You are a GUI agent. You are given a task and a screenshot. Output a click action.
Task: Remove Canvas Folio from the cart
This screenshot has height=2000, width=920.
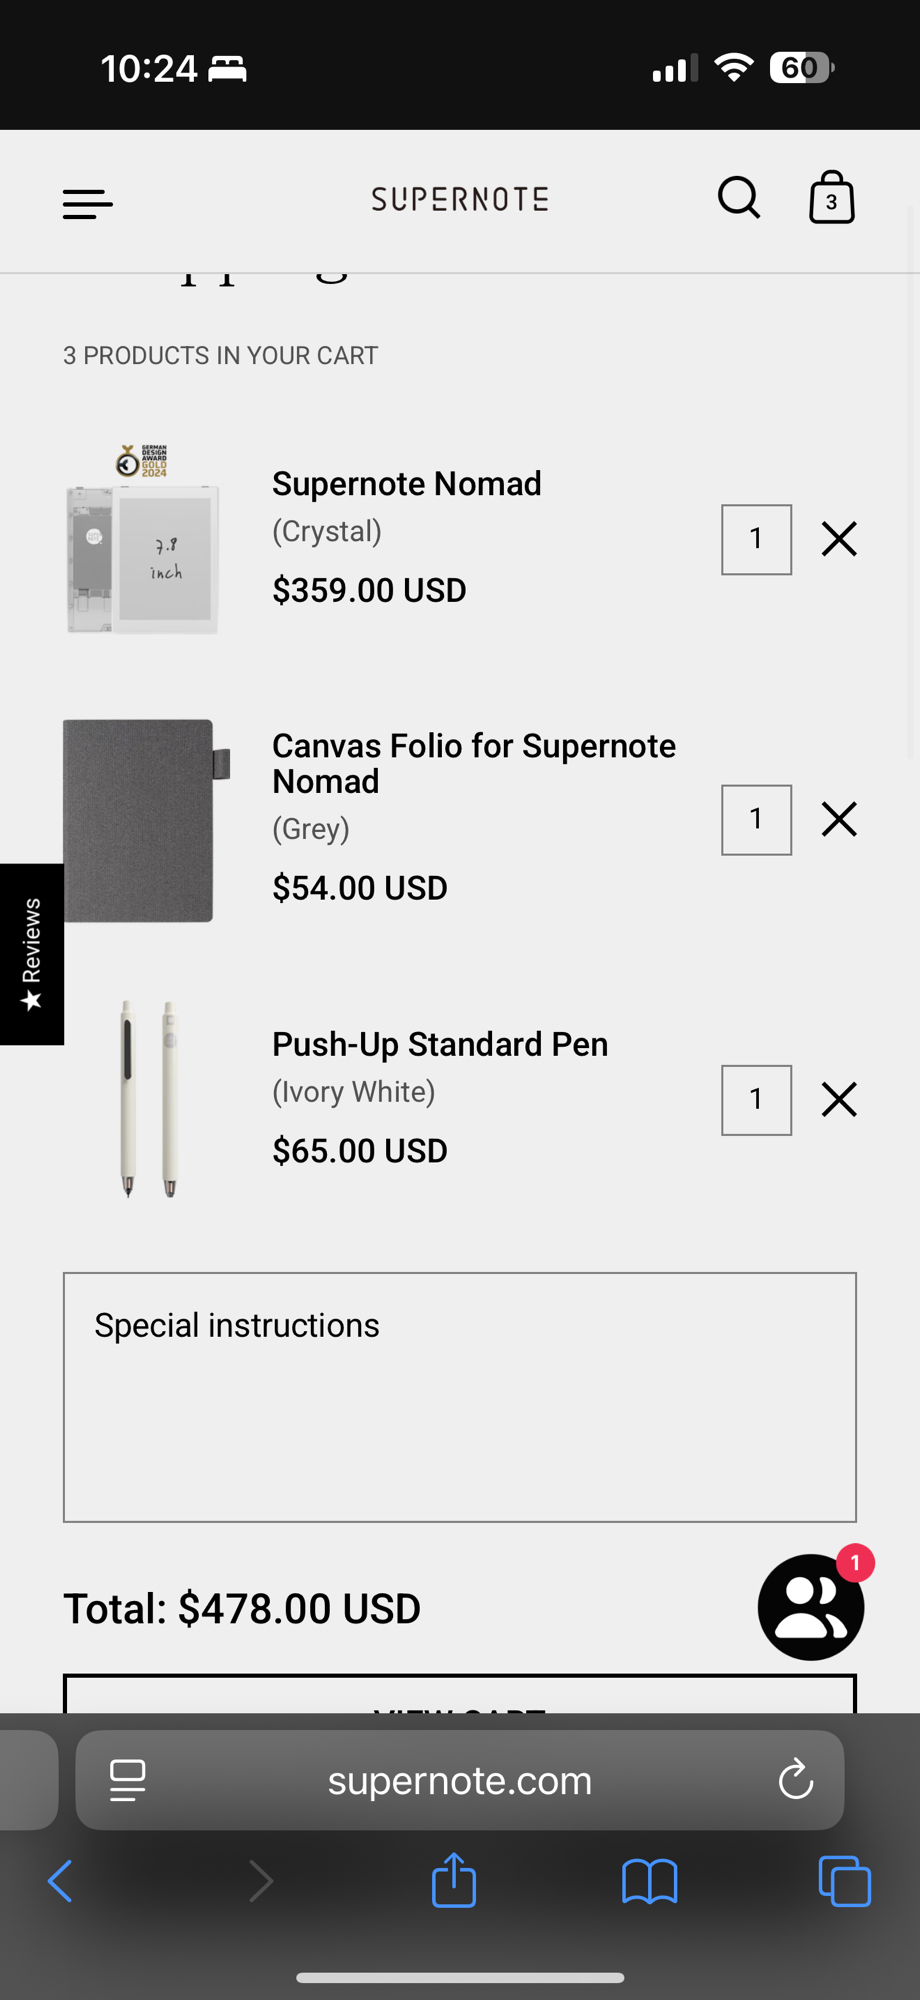click(x=839, y=819)
